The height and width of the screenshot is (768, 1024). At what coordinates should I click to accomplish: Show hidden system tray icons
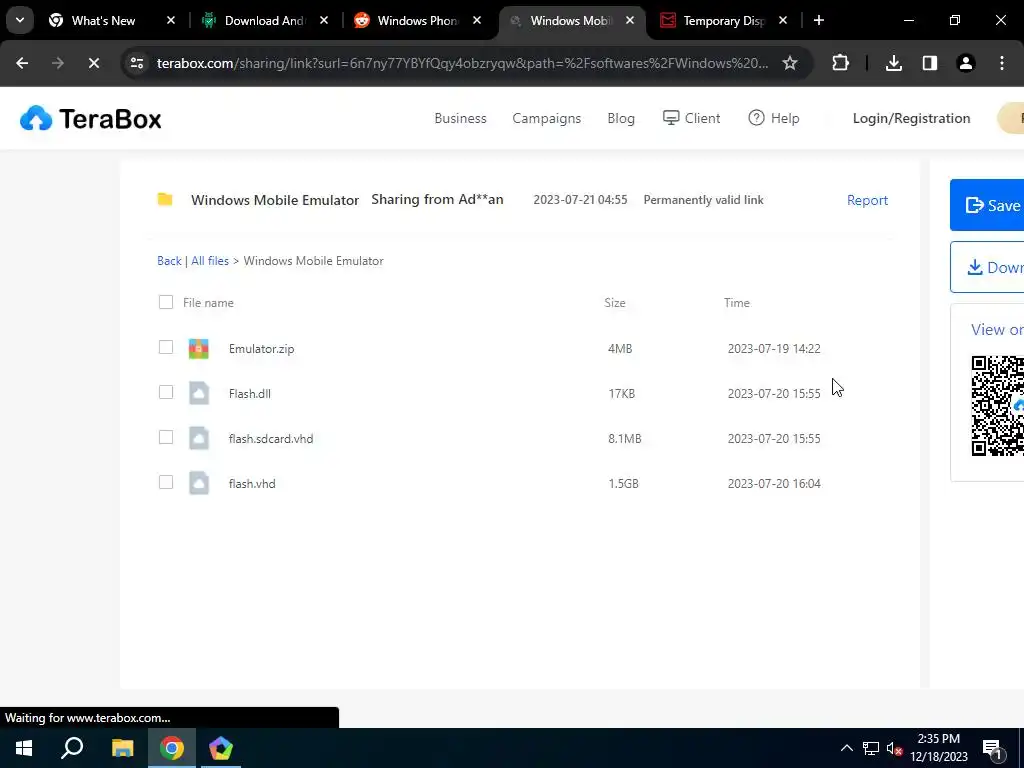[x=846, y=748]
